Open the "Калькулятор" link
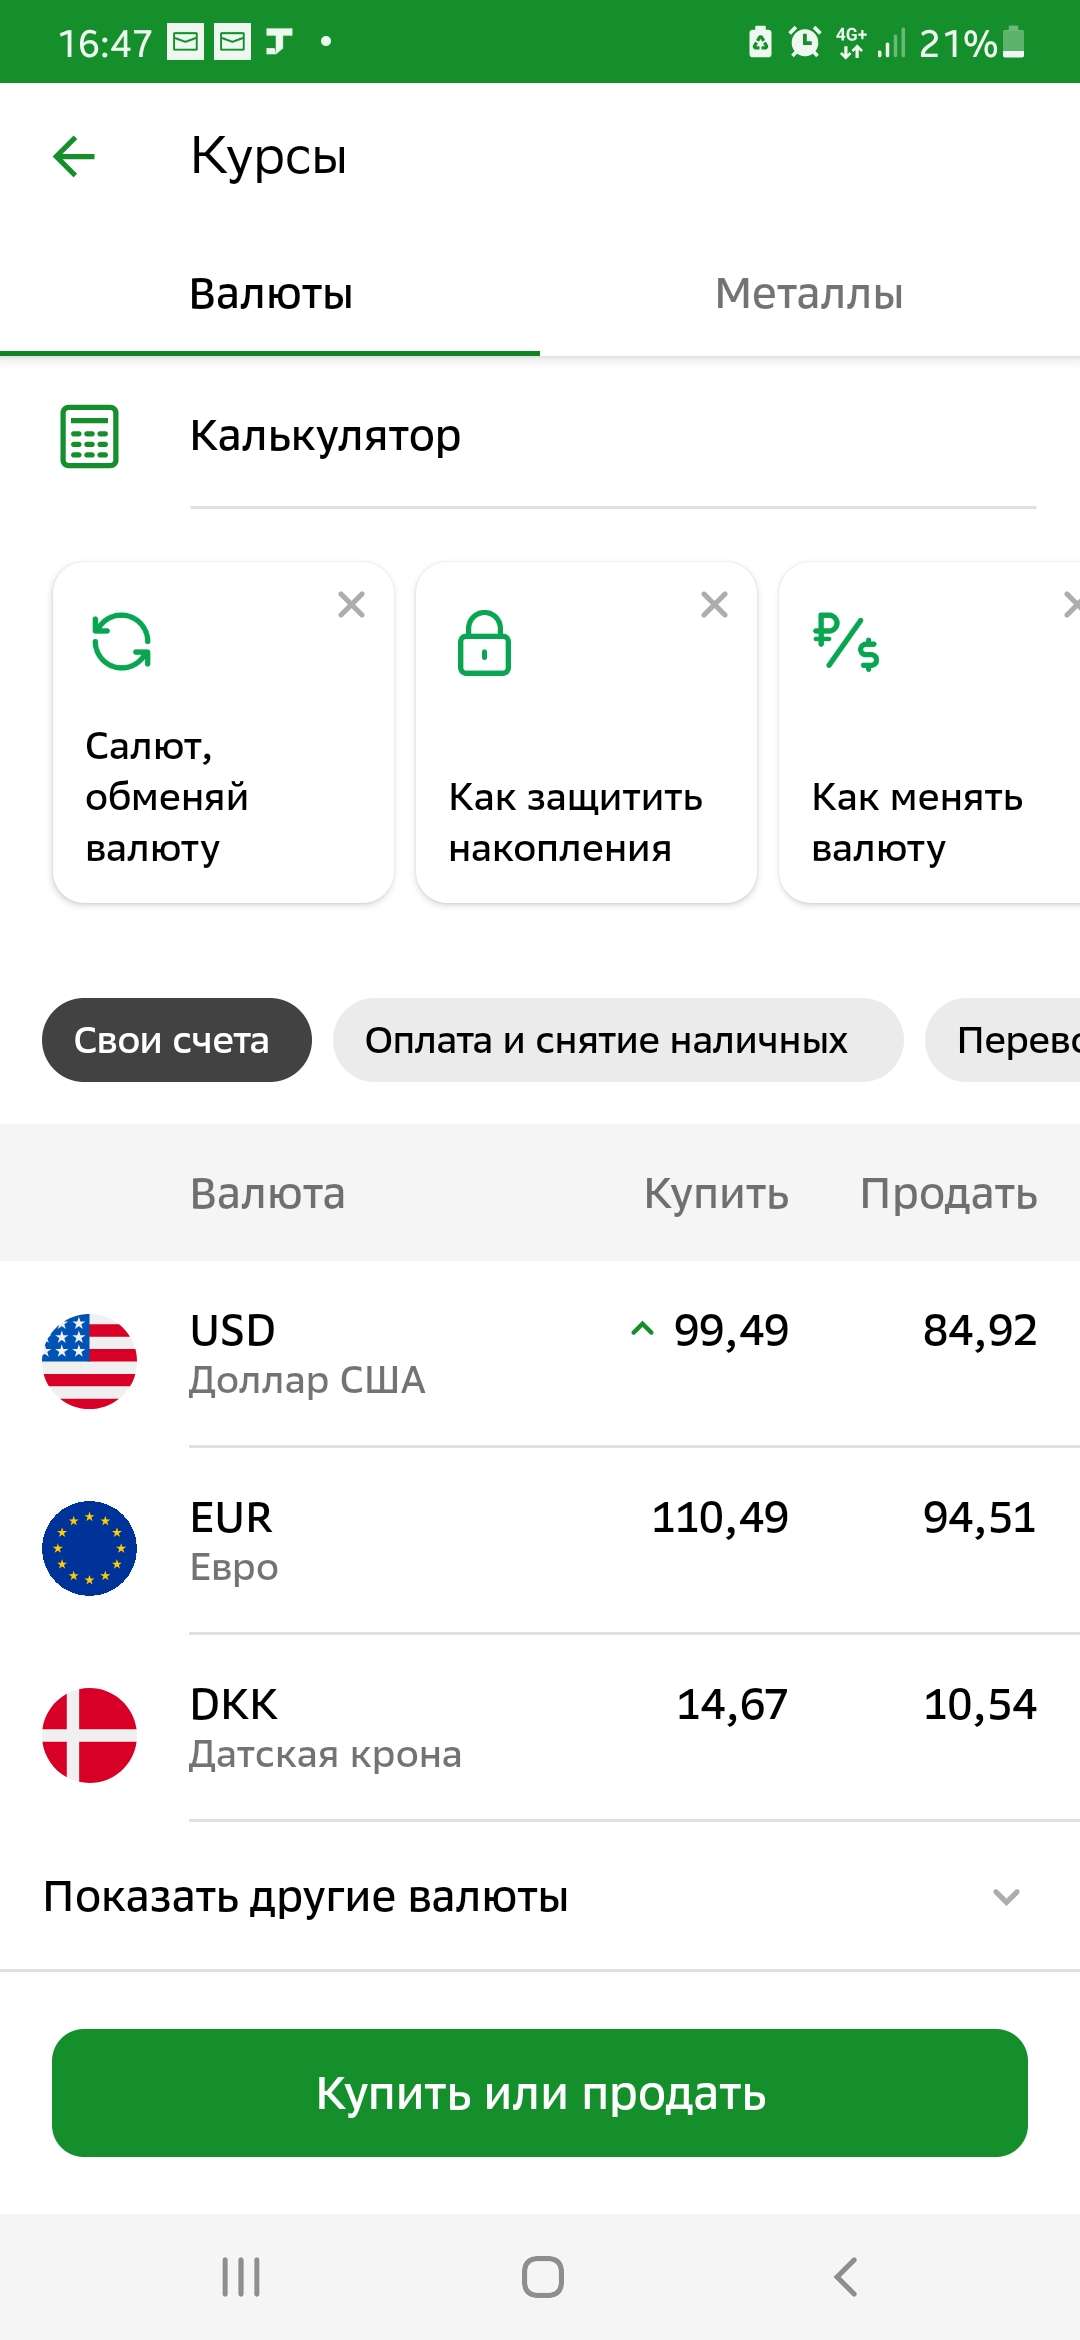This screenshot has width=1080, height=2340. click(x=325, y=436)
